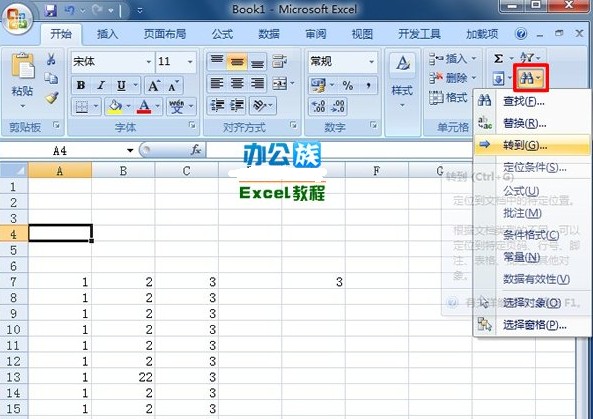Image resolution: width=593 pixels, height=419 pixels.
Task: Click the Merge and Center icon
Action: pyautogui.click(x=280, y=84)
